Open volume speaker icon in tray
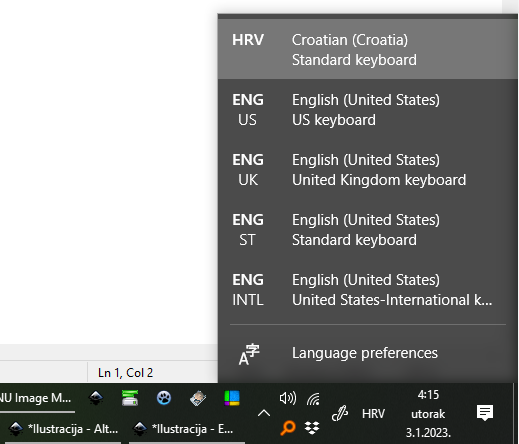This screenshot has height=444, width=519. click(x=288, y=398)
